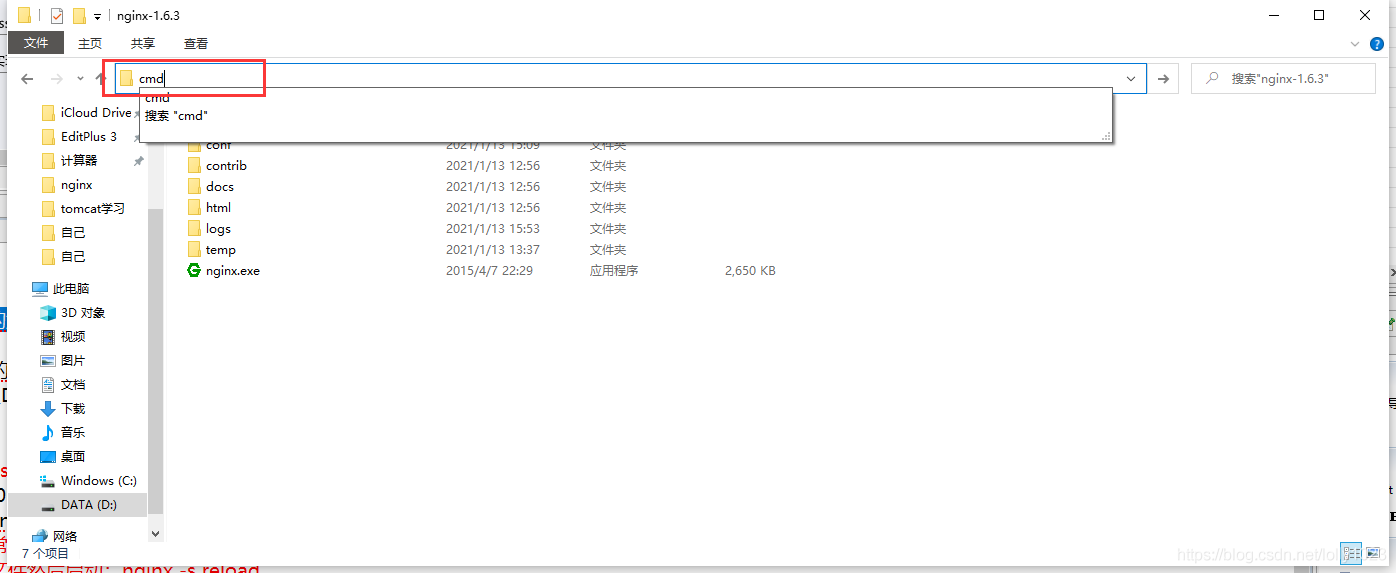Click the address bar containing cmd
This screenshot has height=573, width=1396.
click(x=631, y=79)
